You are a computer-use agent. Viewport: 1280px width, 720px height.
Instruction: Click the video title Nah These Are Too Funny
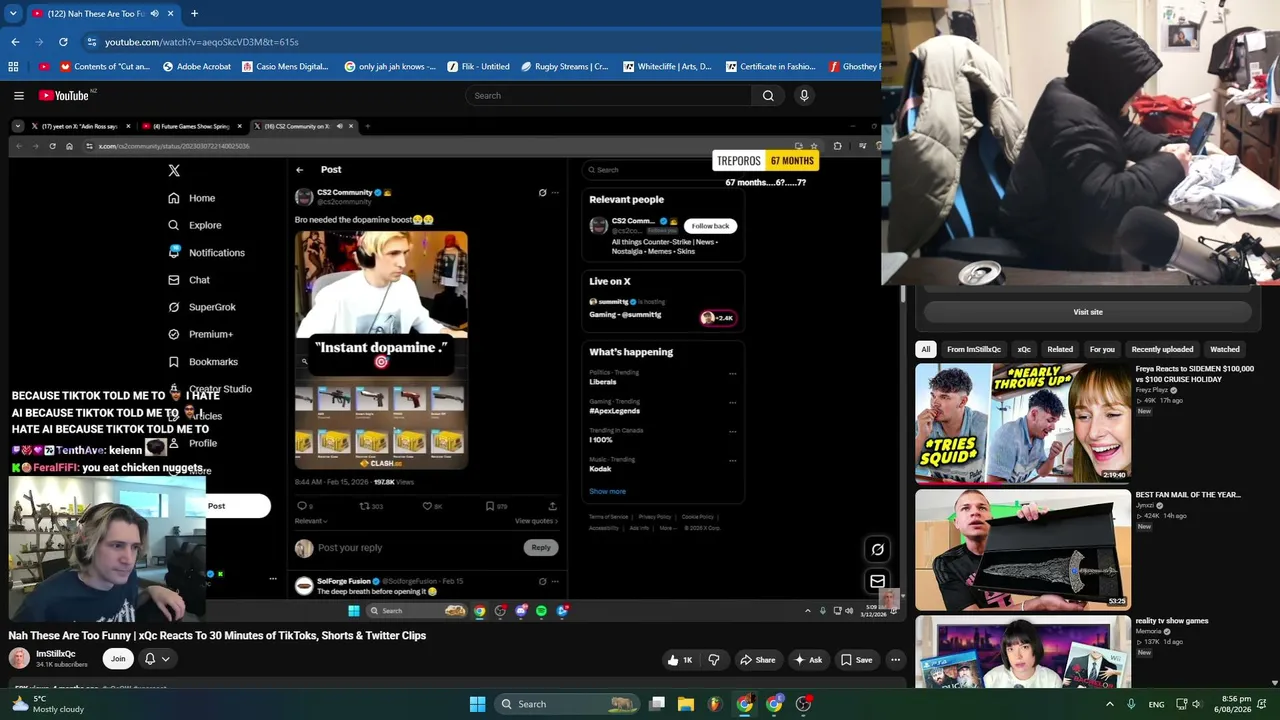217,636
